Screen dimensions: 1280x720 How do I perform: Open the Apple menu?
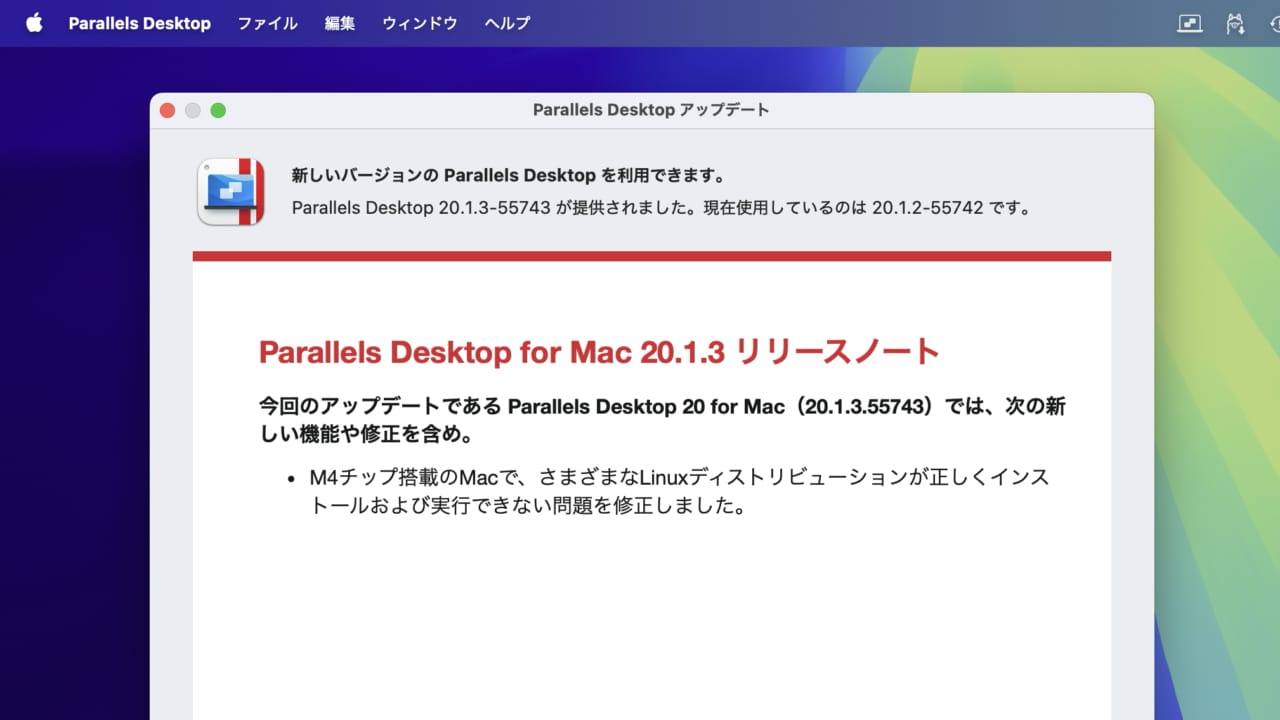pyautogui.click(x=34, y=23)
